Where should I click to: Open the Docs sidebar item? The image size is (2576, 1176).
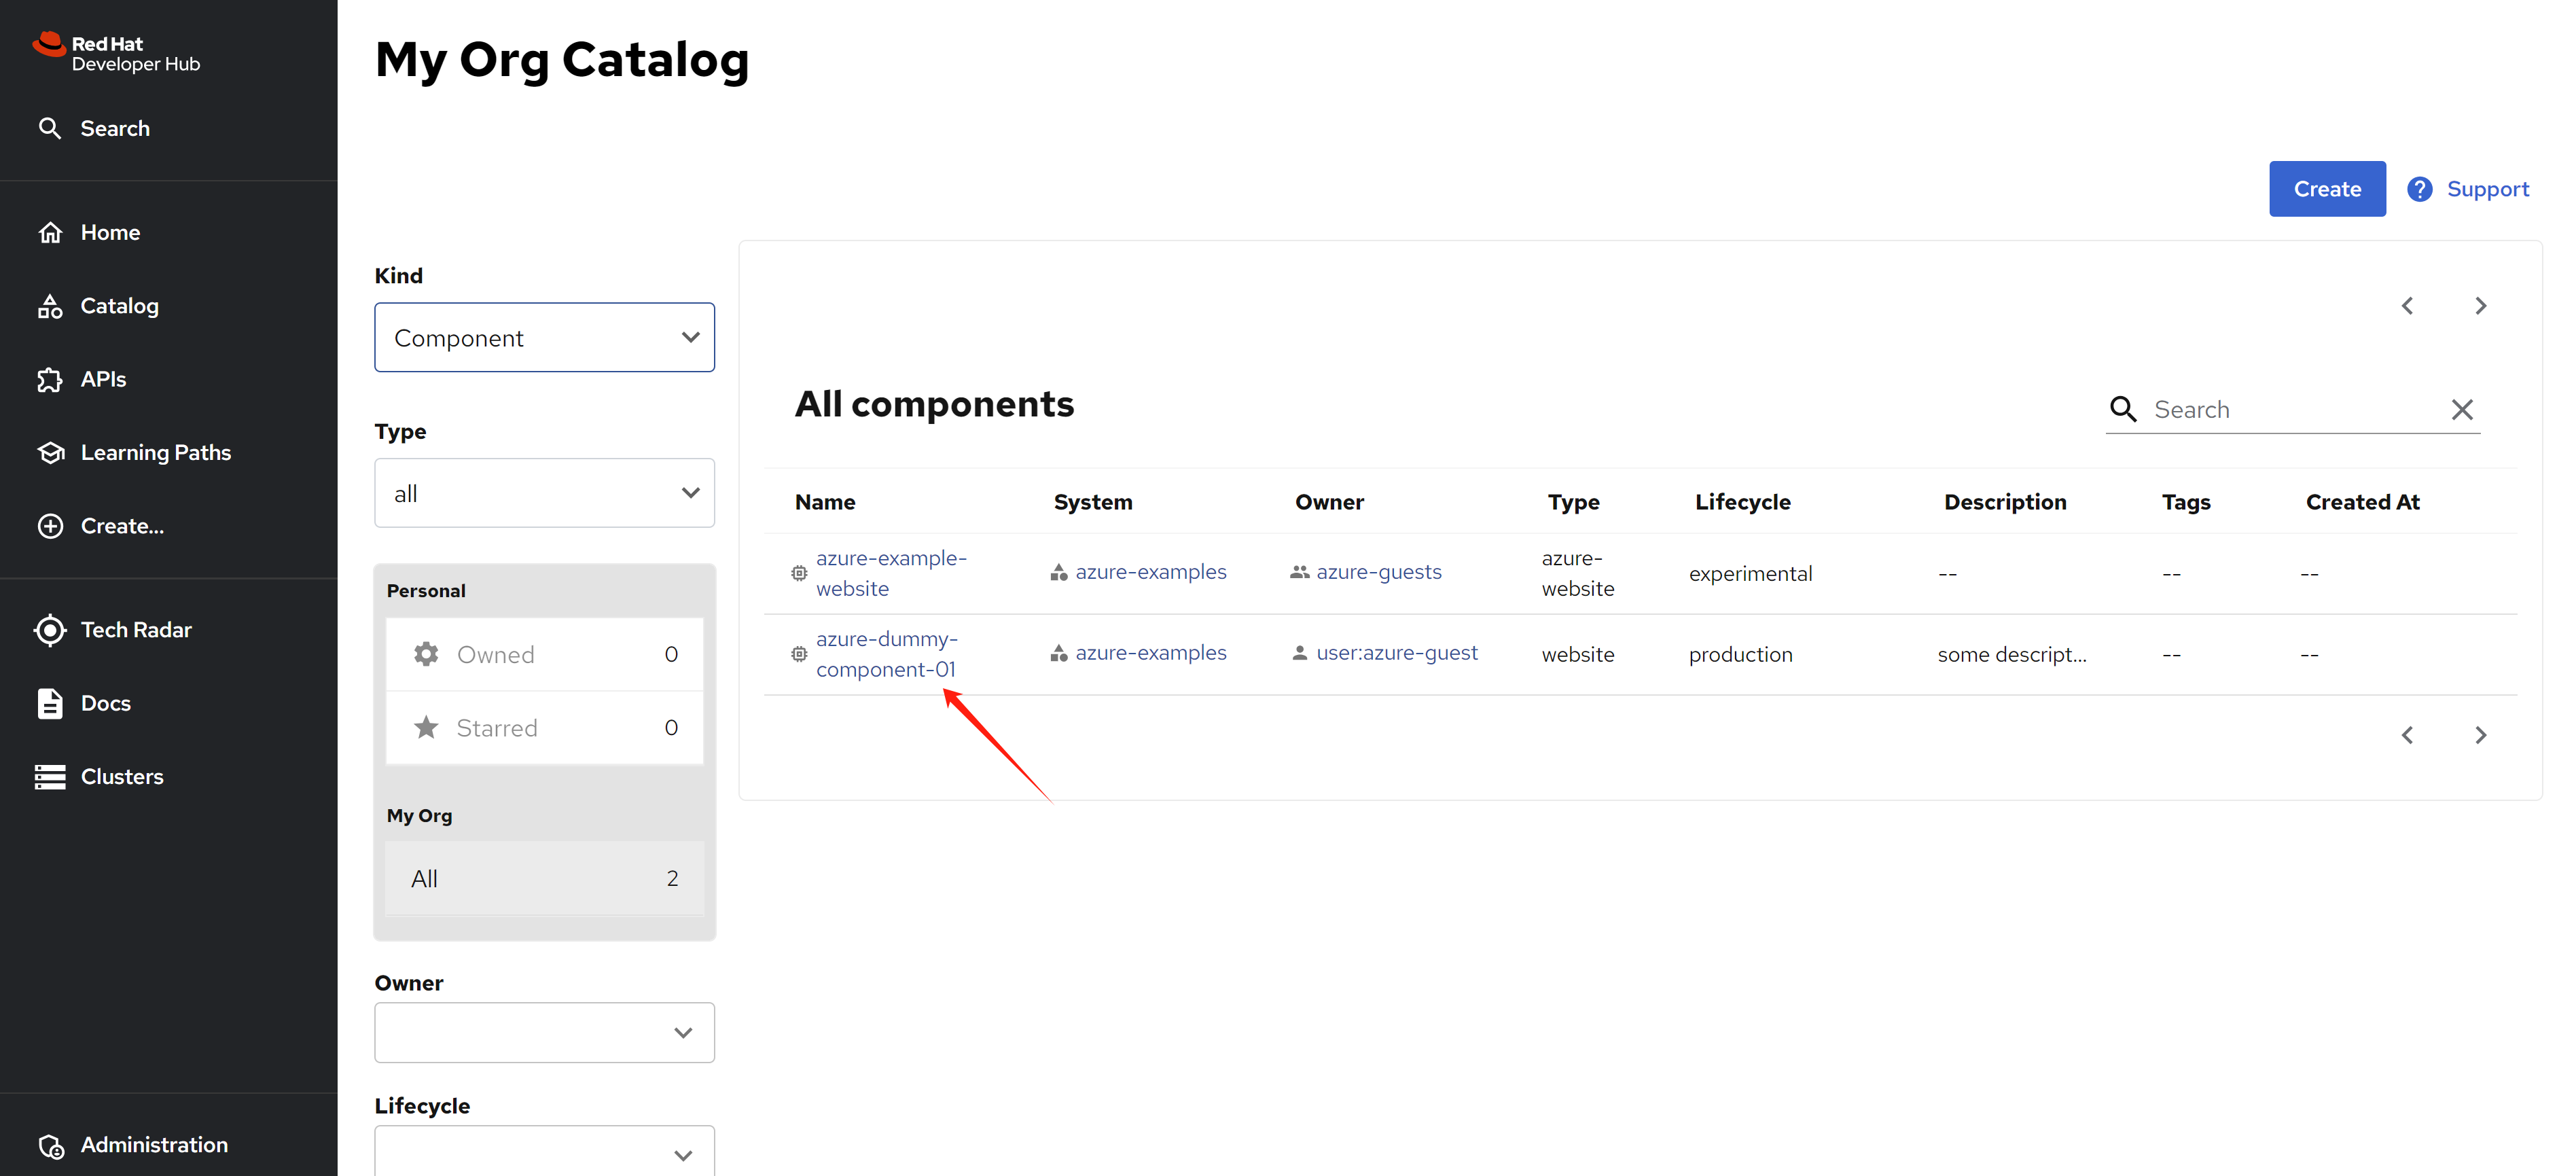tap(105, 703)
